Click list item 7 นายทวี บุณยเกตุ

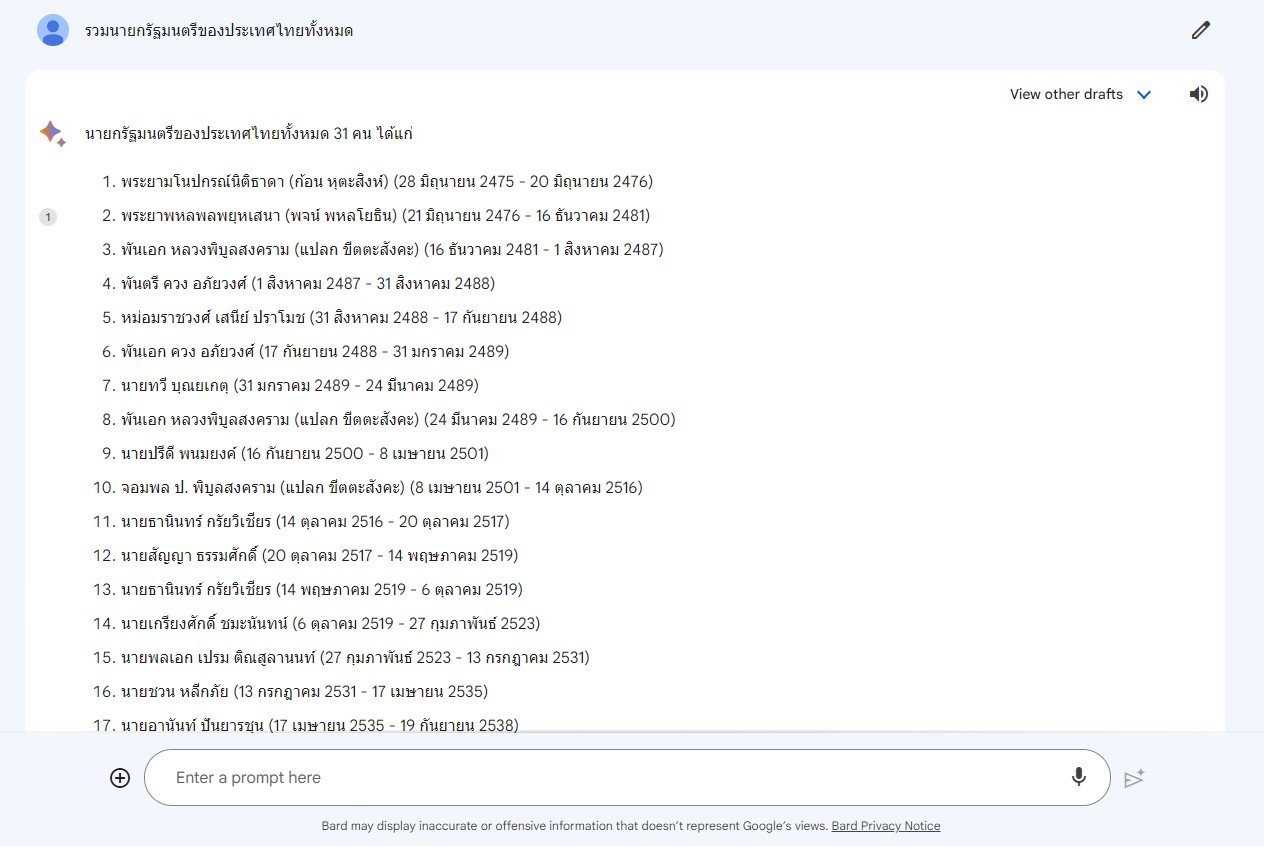tap(299, 386)
